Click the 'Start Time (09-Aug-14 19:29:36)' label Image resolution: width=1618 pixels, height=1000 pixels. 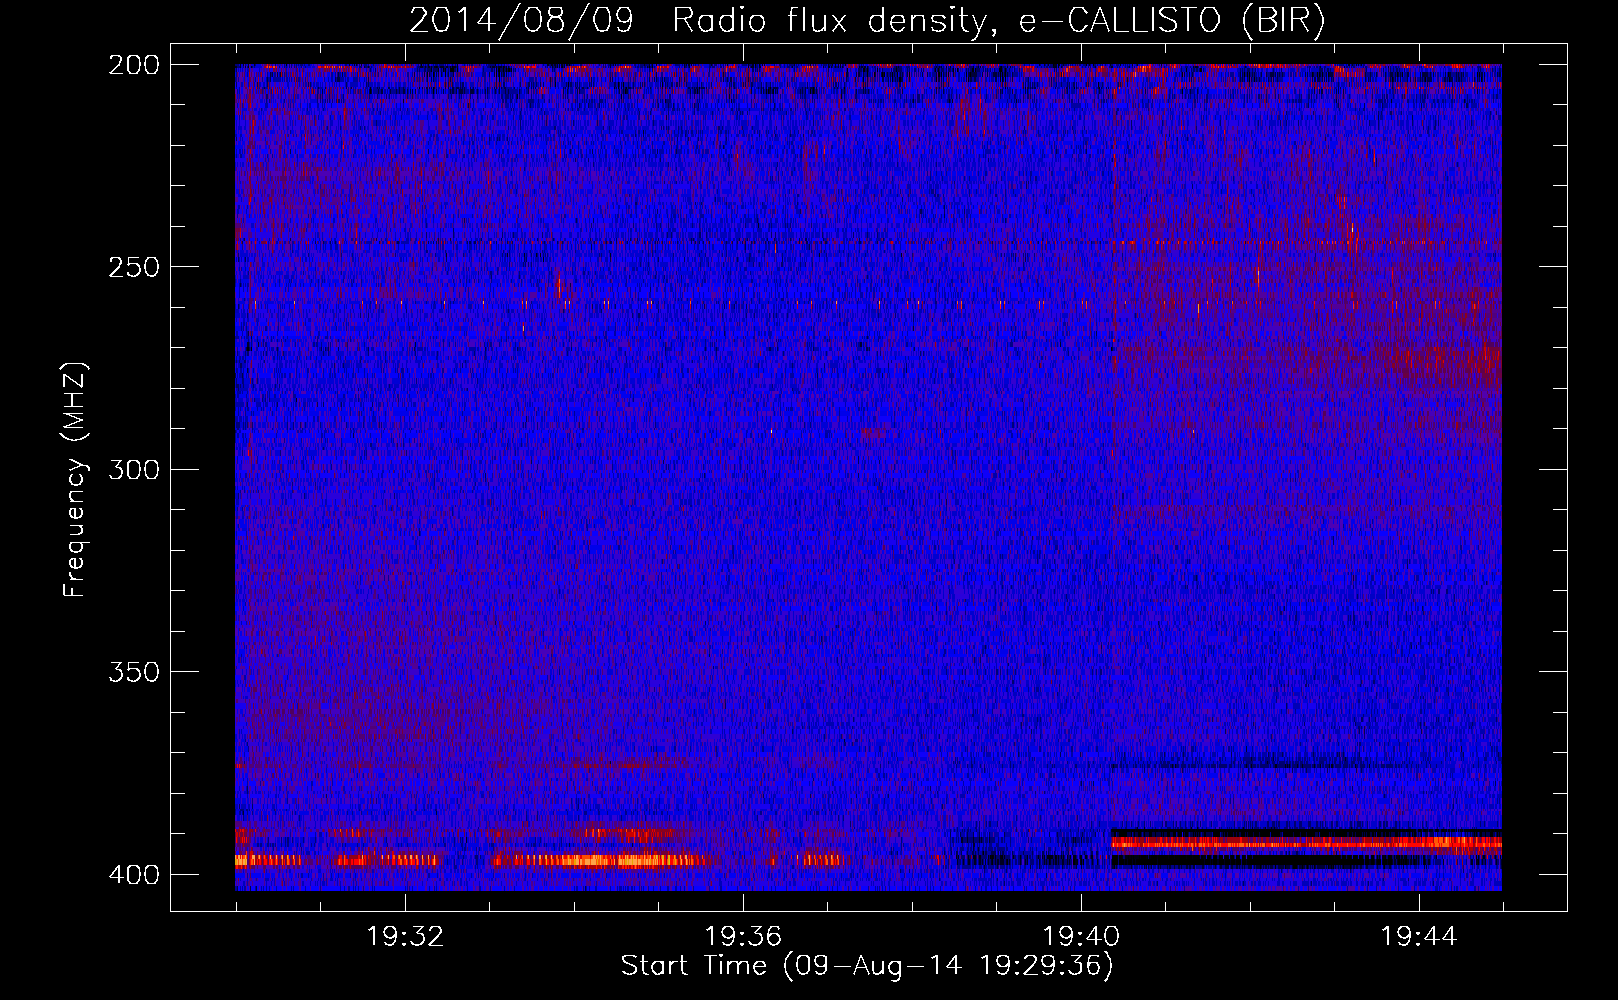(x=867, y=966)
